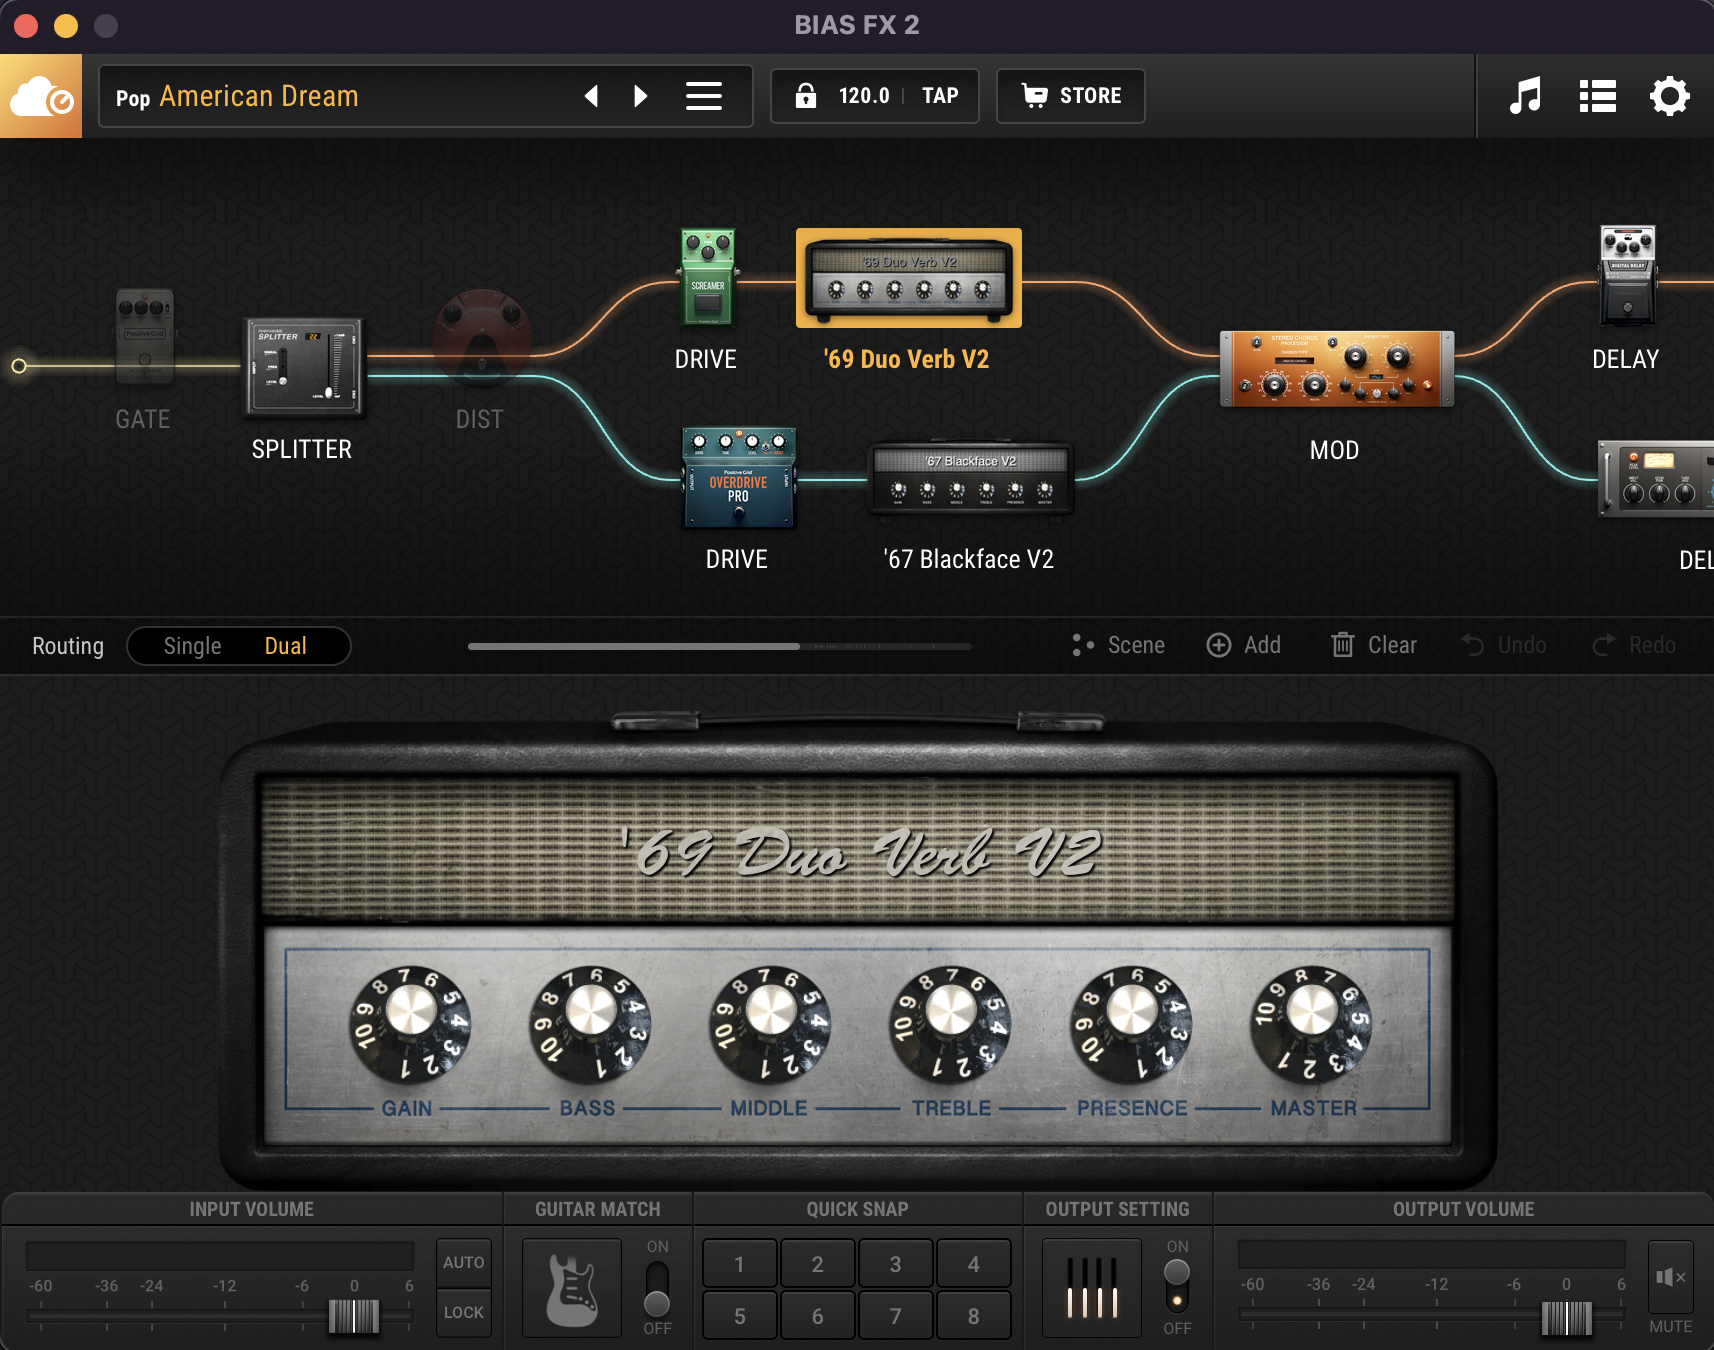Select Quick Snap slot 1
1714x1350 pixels.
(740, 1264)
